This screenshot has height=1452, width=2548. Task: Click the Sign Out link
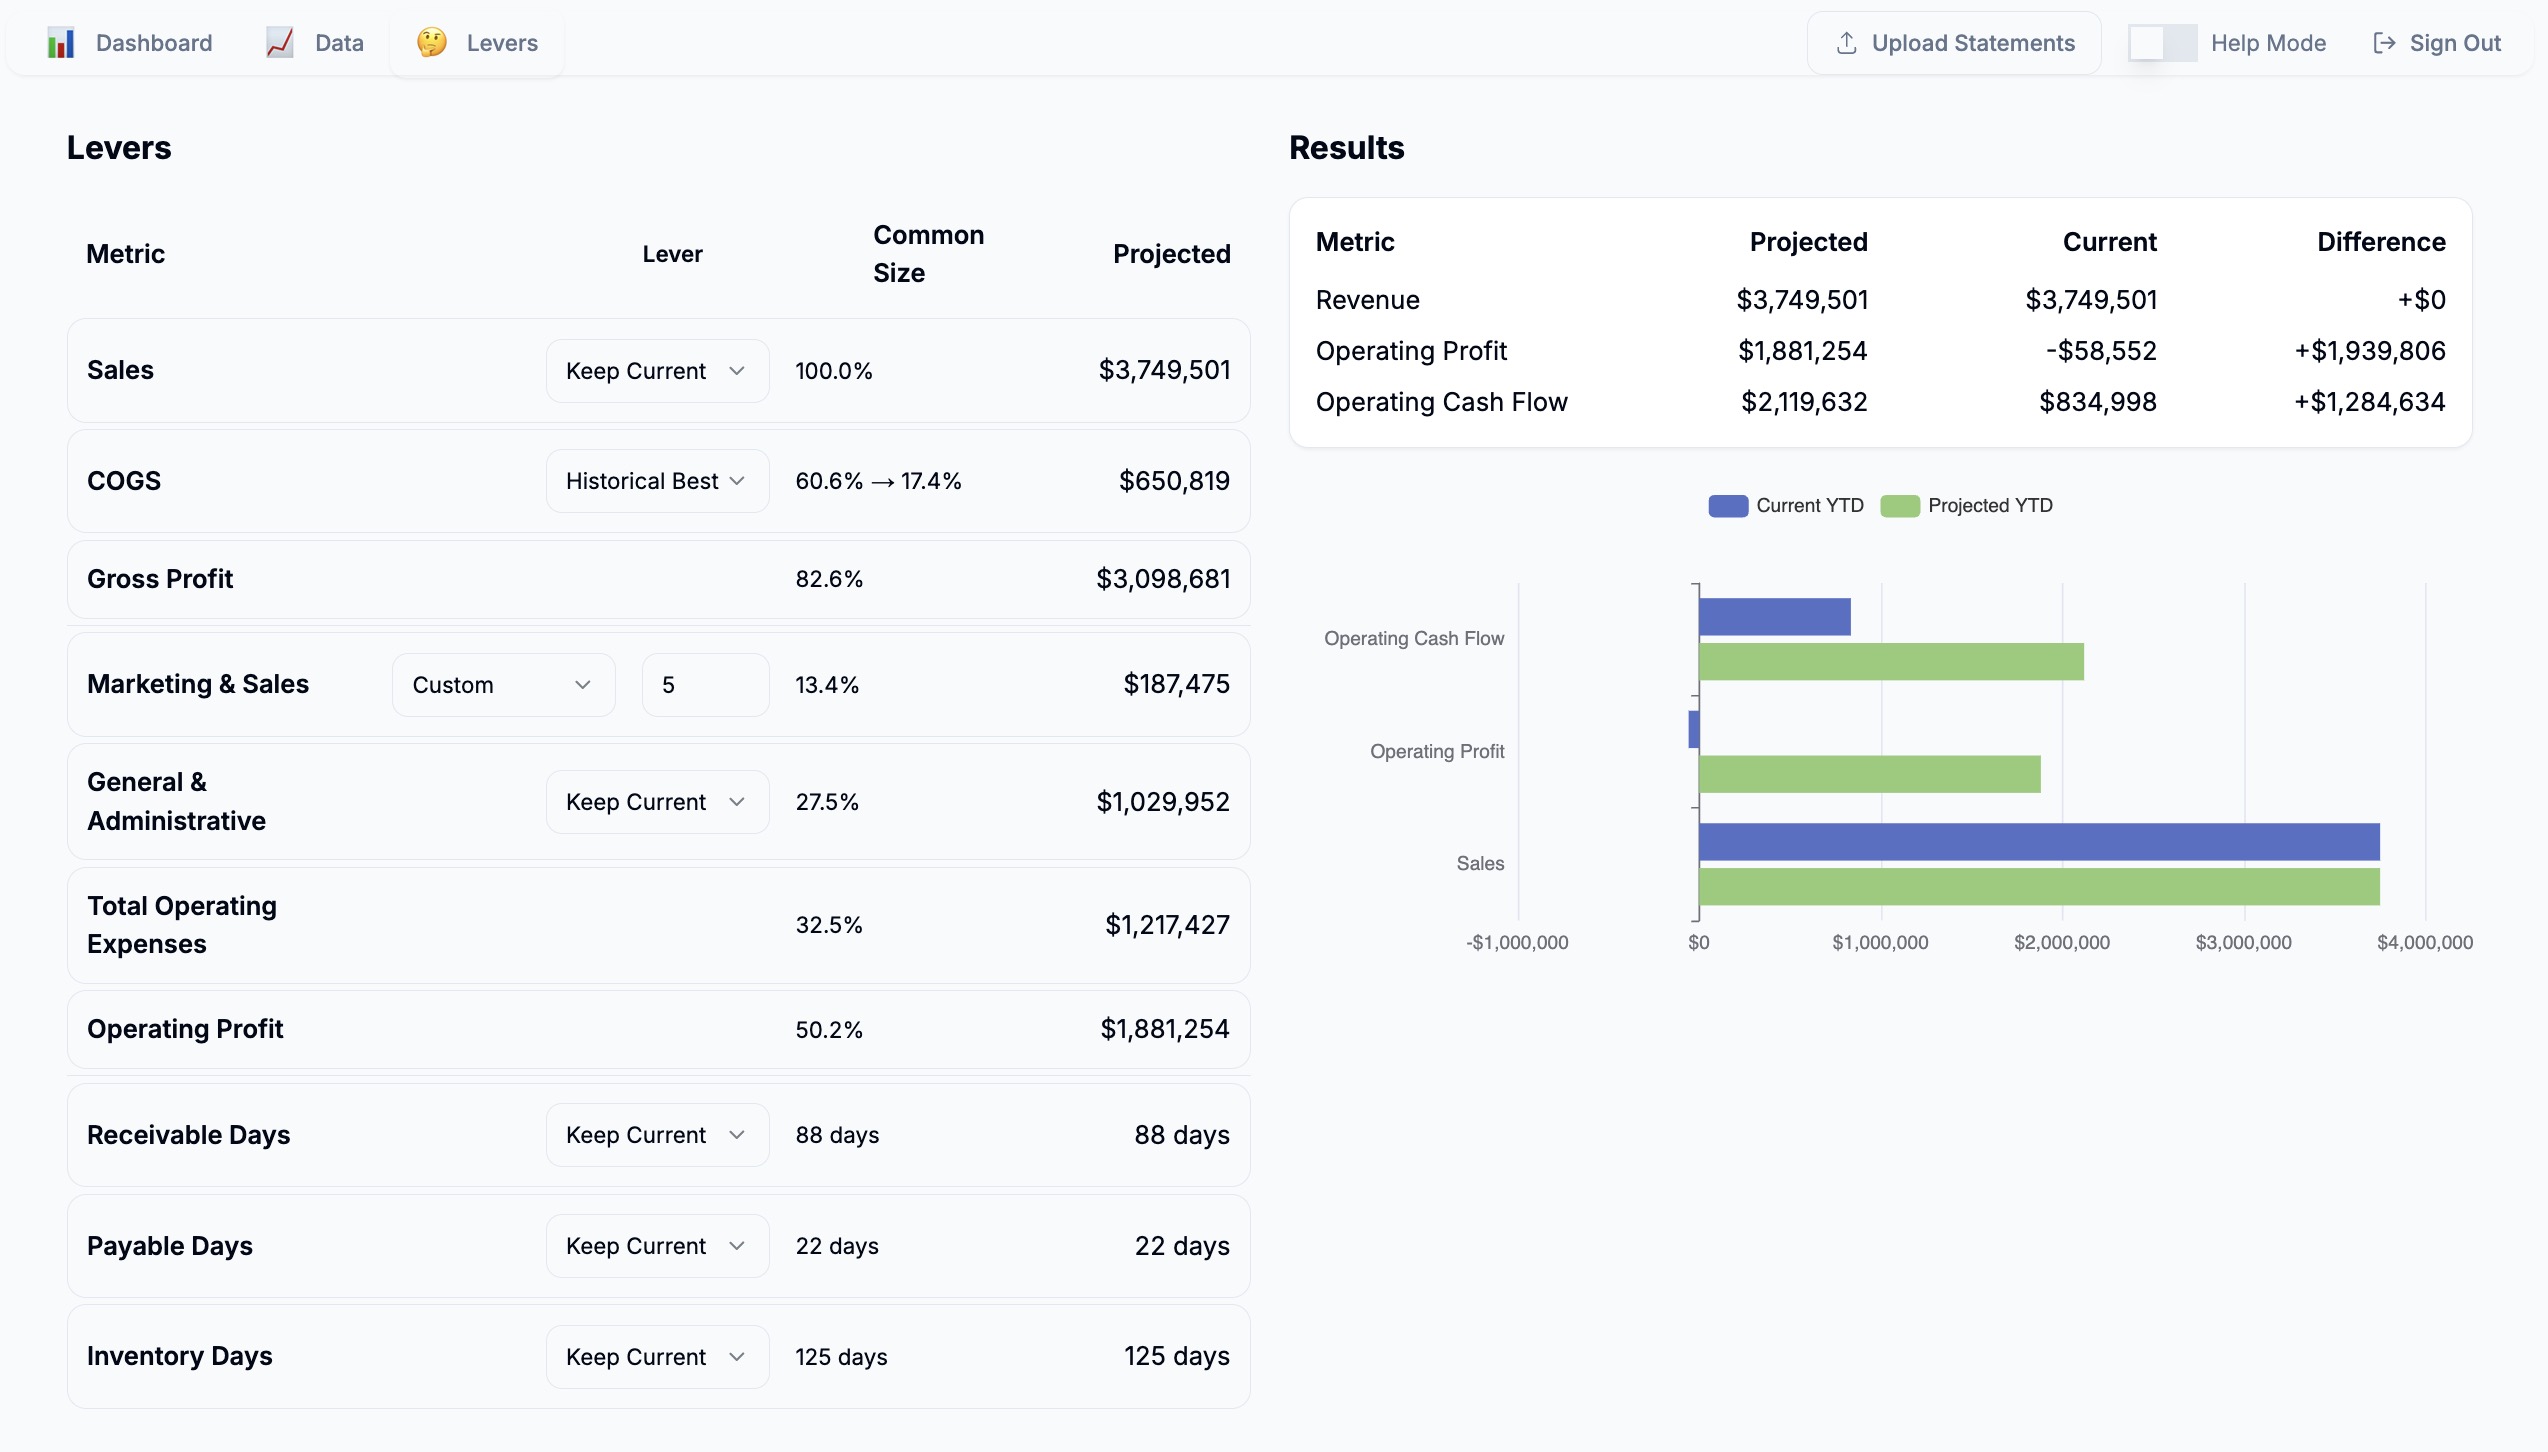(2454, 43)
